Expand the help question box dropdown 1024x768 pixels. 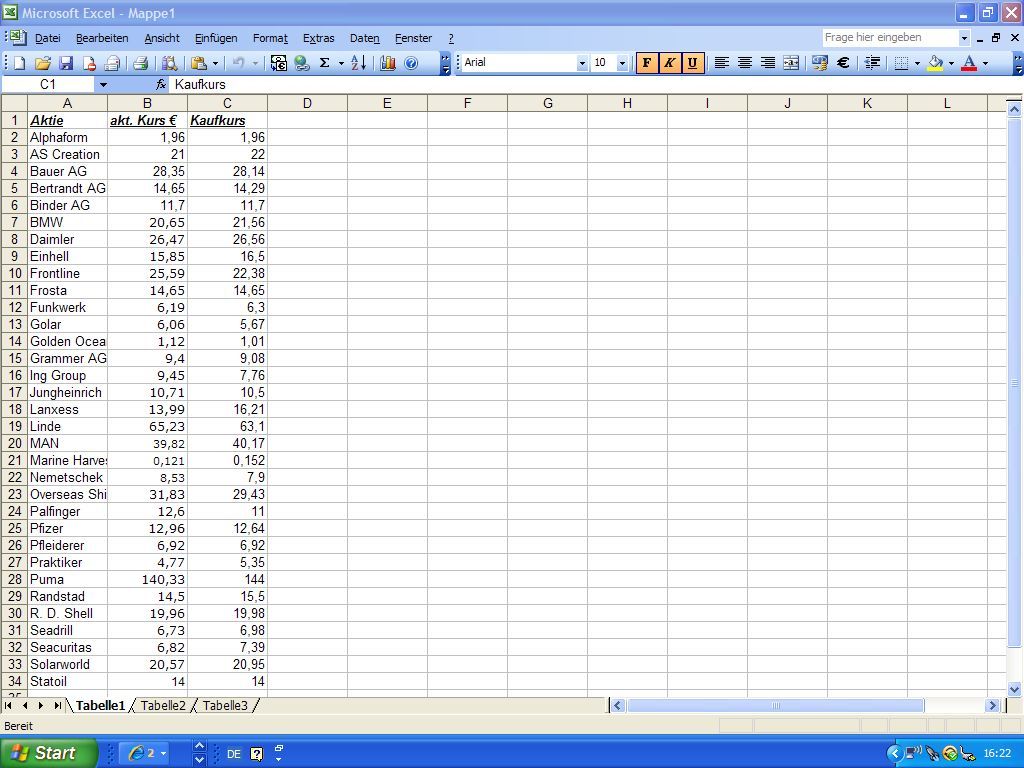click(964, 38)
